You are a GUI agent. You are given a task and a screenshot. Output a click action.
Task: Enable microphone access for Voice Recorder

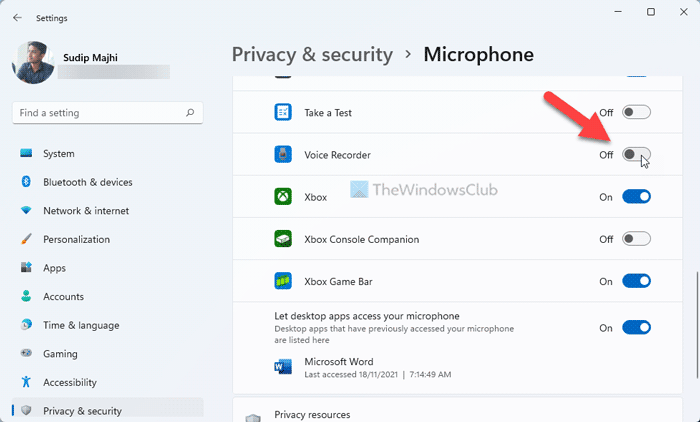coord(636,155)
